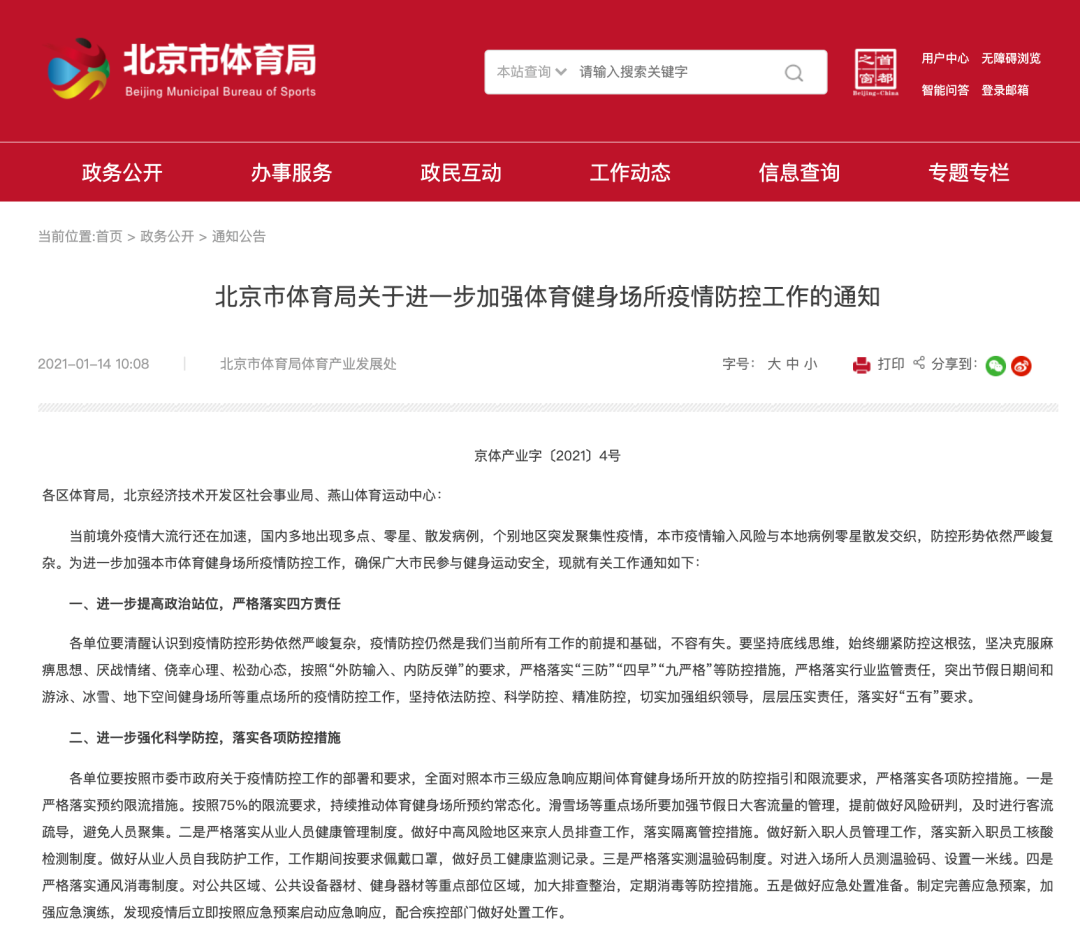
Task: Open 无障碍浏览 accessibility mode
Action: (x=1010, y=59)
